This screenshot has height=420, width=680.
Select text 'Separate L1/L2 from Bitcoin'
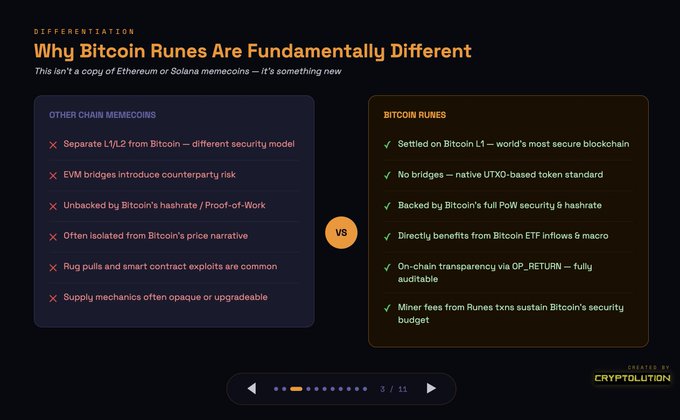pos(121,144)
